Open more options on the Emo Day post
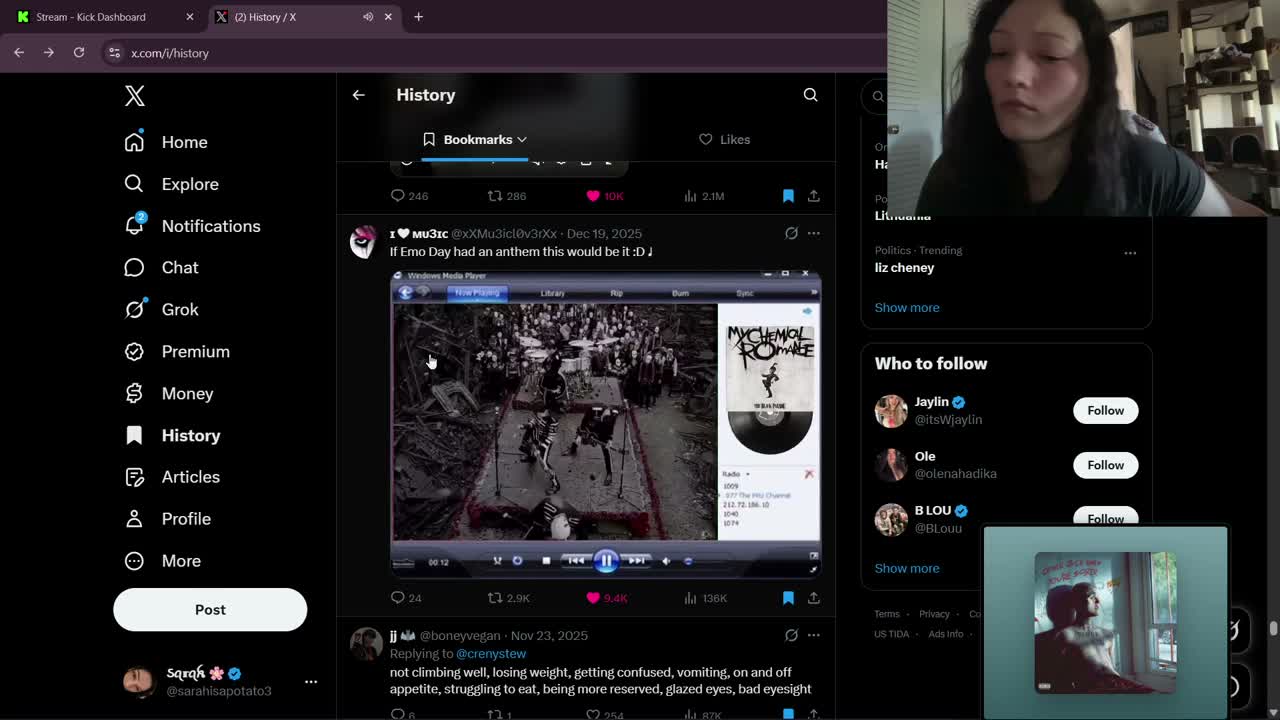 tap(814, 233)
